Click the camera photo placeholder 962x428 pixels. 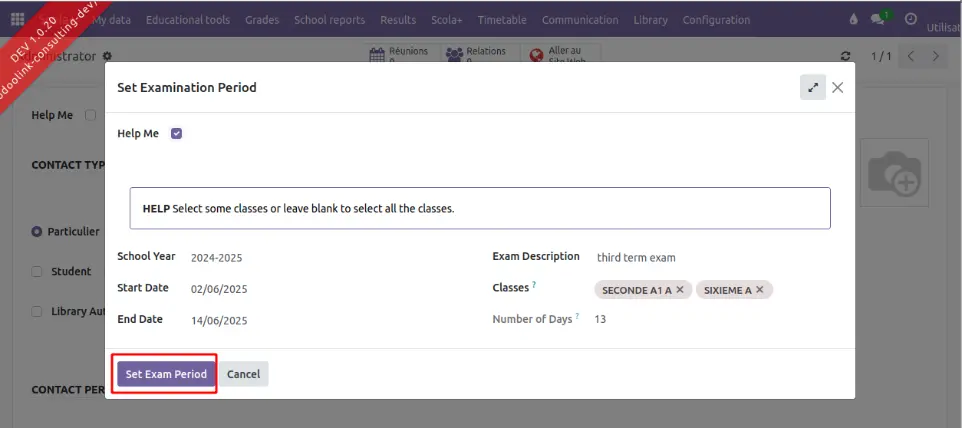pyautogui.click(x=894, y=173)
